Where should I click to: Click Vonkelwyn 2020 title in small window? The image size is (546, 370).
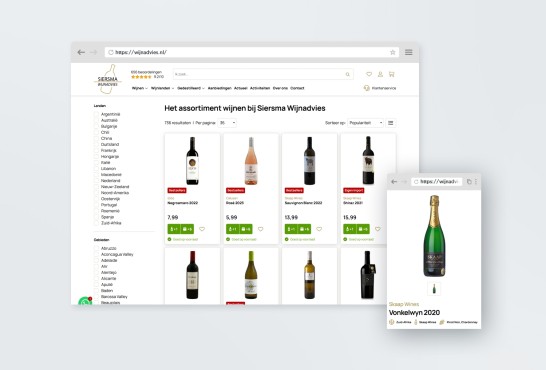coord(414,313)
